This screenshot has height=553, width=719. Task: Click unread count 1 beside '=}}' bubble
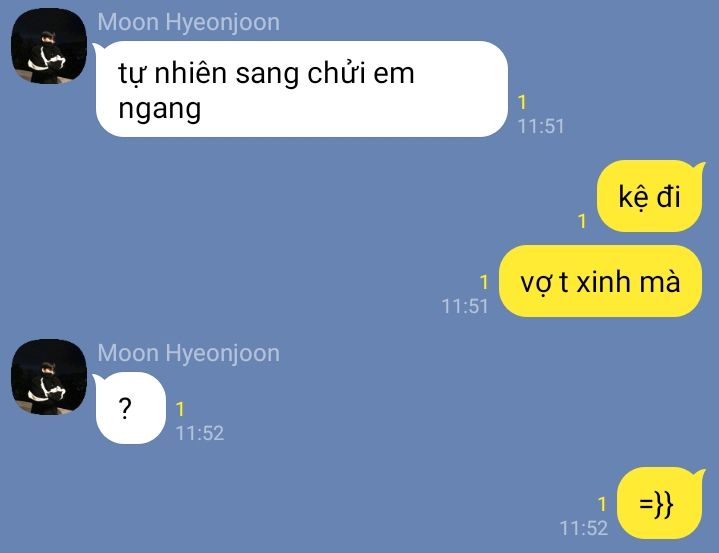tap(602, 504)
